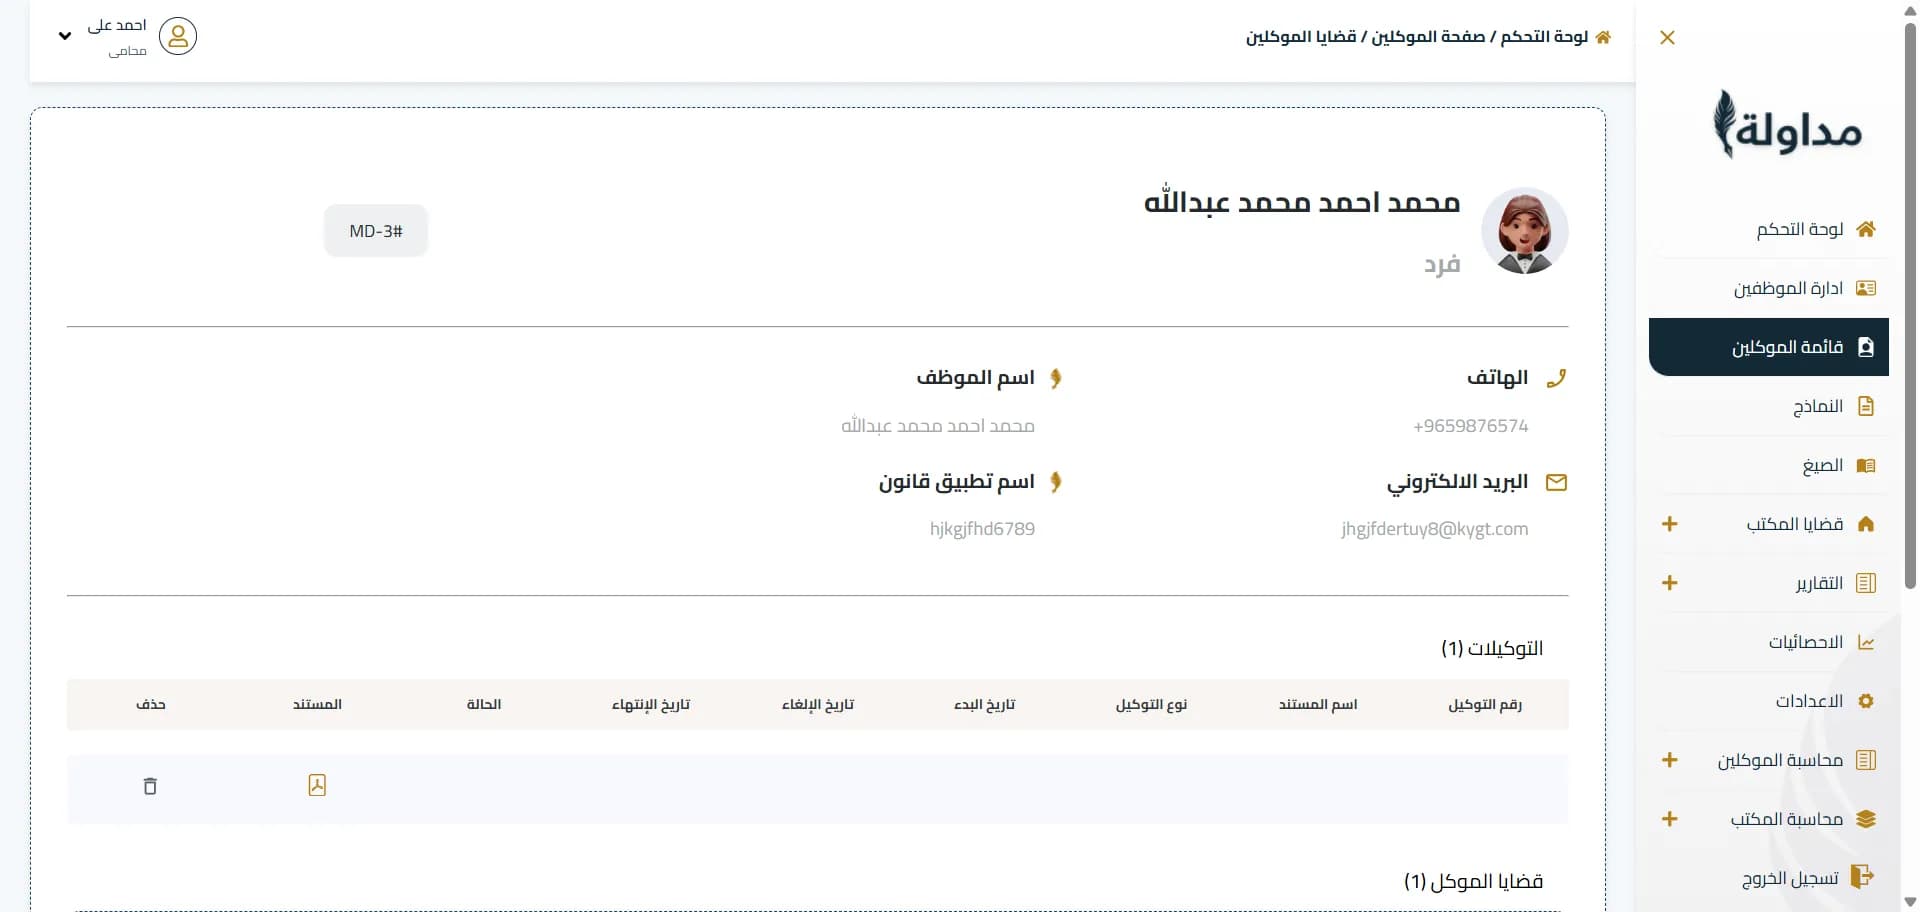Click the احمد على username in header

[117, 26]
